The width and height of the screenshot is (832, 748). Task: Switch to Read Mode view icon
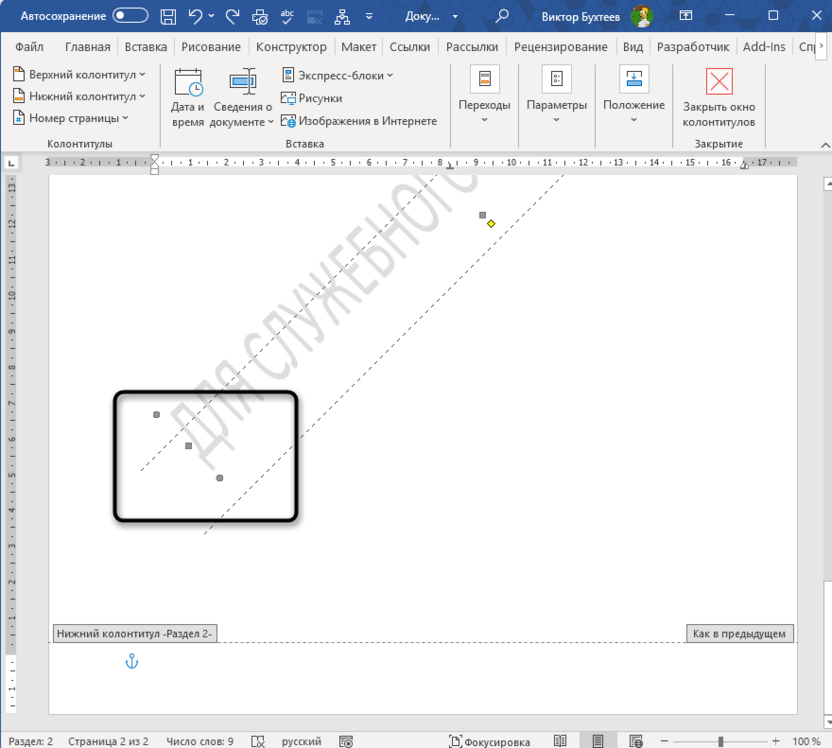coord(560,741)
